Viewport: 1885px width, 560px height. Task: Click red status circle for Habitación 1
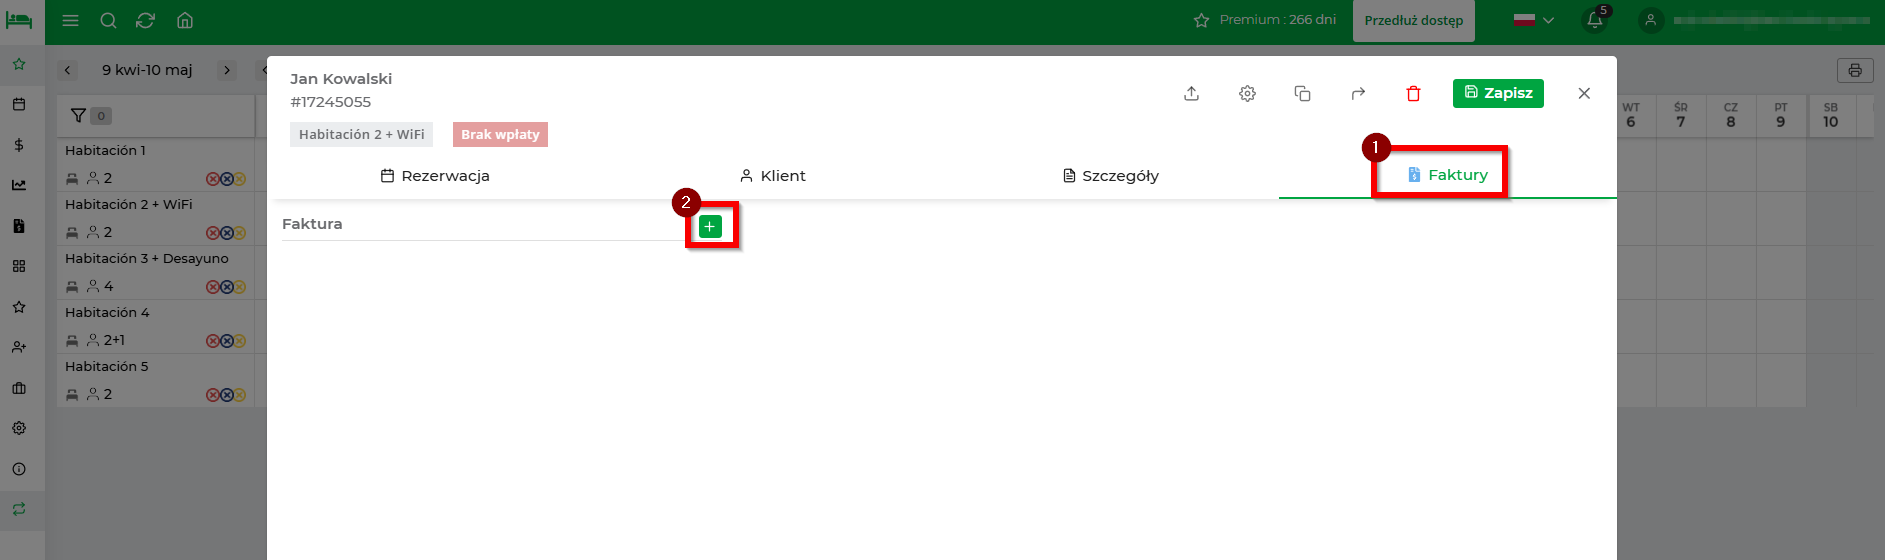212,179
